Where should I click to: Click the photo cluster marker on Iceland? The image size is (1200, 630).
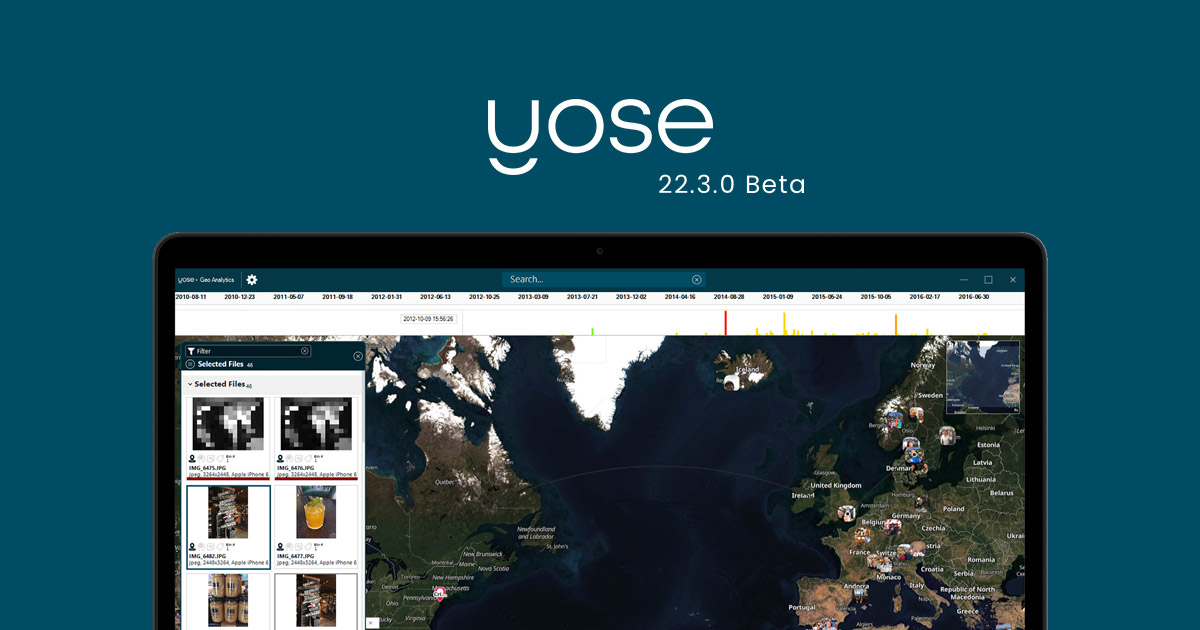(x=731, y=381)
